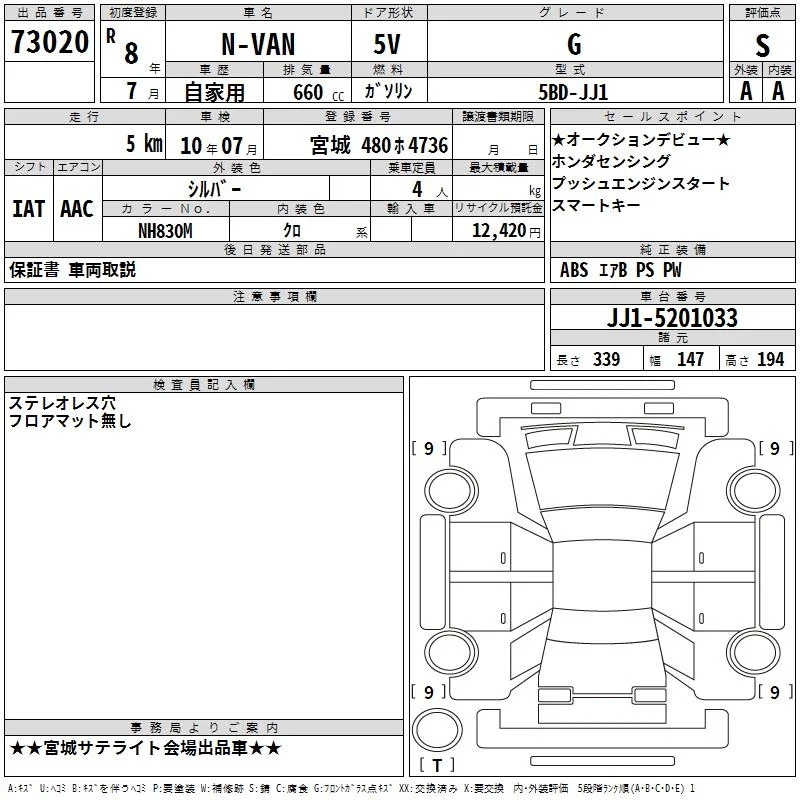Image resolution: width=800 pixels, height=800 pixels.
Task: Select chassis number JJ1-5201033
Action: coord(672,318)
